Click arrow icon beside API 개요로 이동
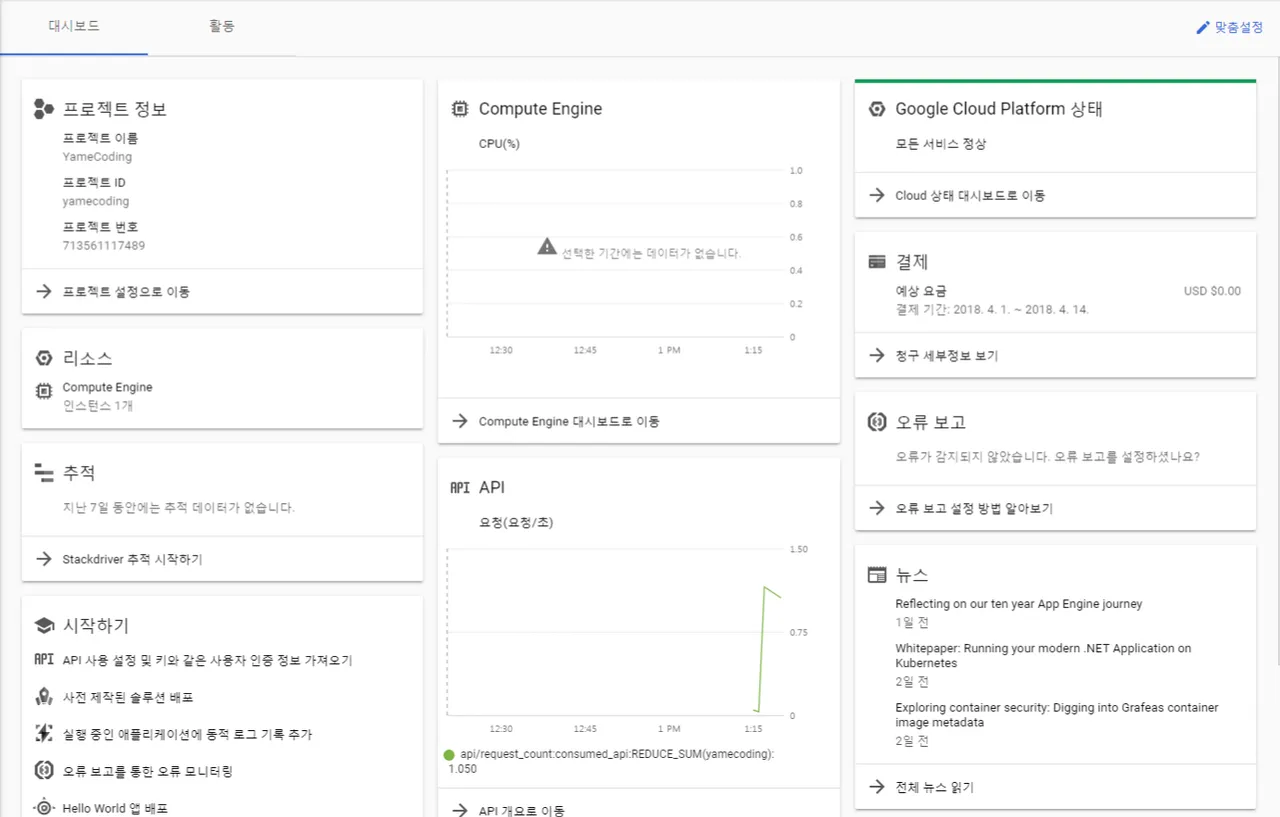This screenshot has height=817, width=1280. coord(460,811)
